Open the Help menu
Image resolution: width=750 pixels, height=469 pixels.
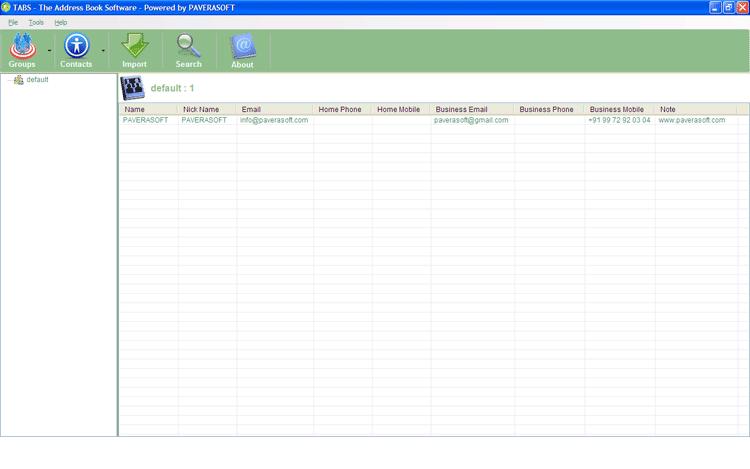coord(61,22)
